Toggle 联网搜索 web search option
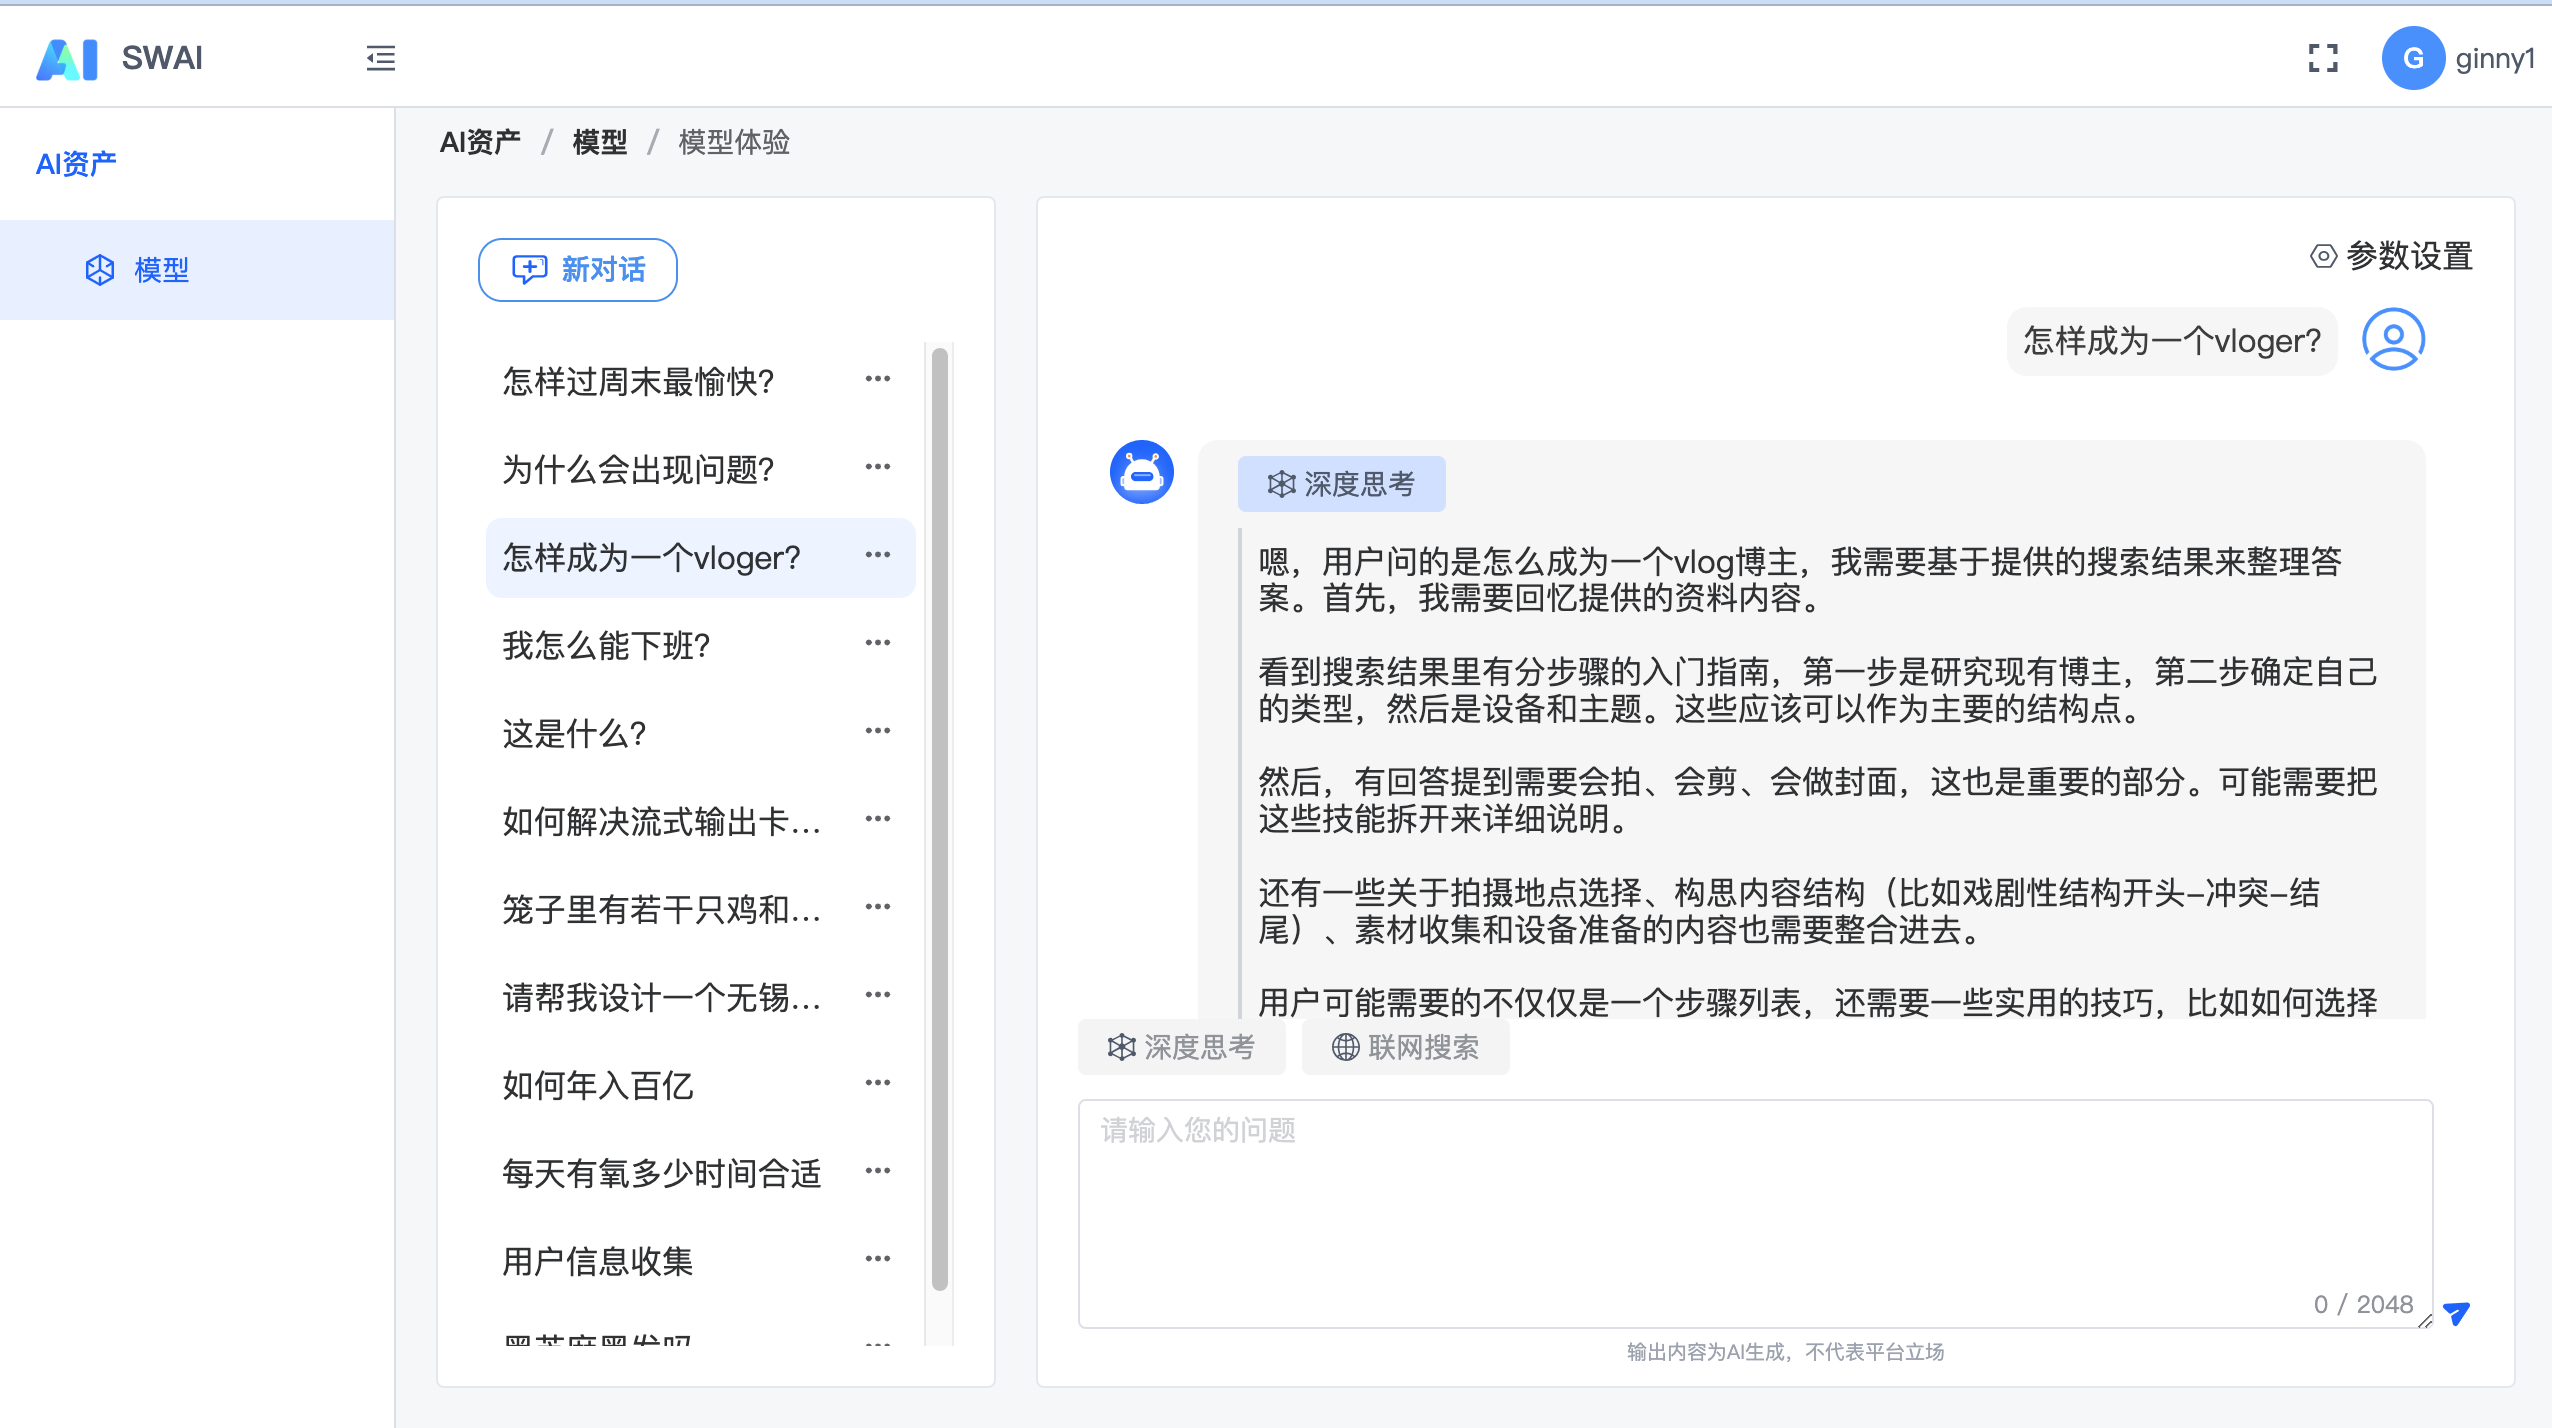The image size is (2552, 1428). [x=1405, y=1047]
